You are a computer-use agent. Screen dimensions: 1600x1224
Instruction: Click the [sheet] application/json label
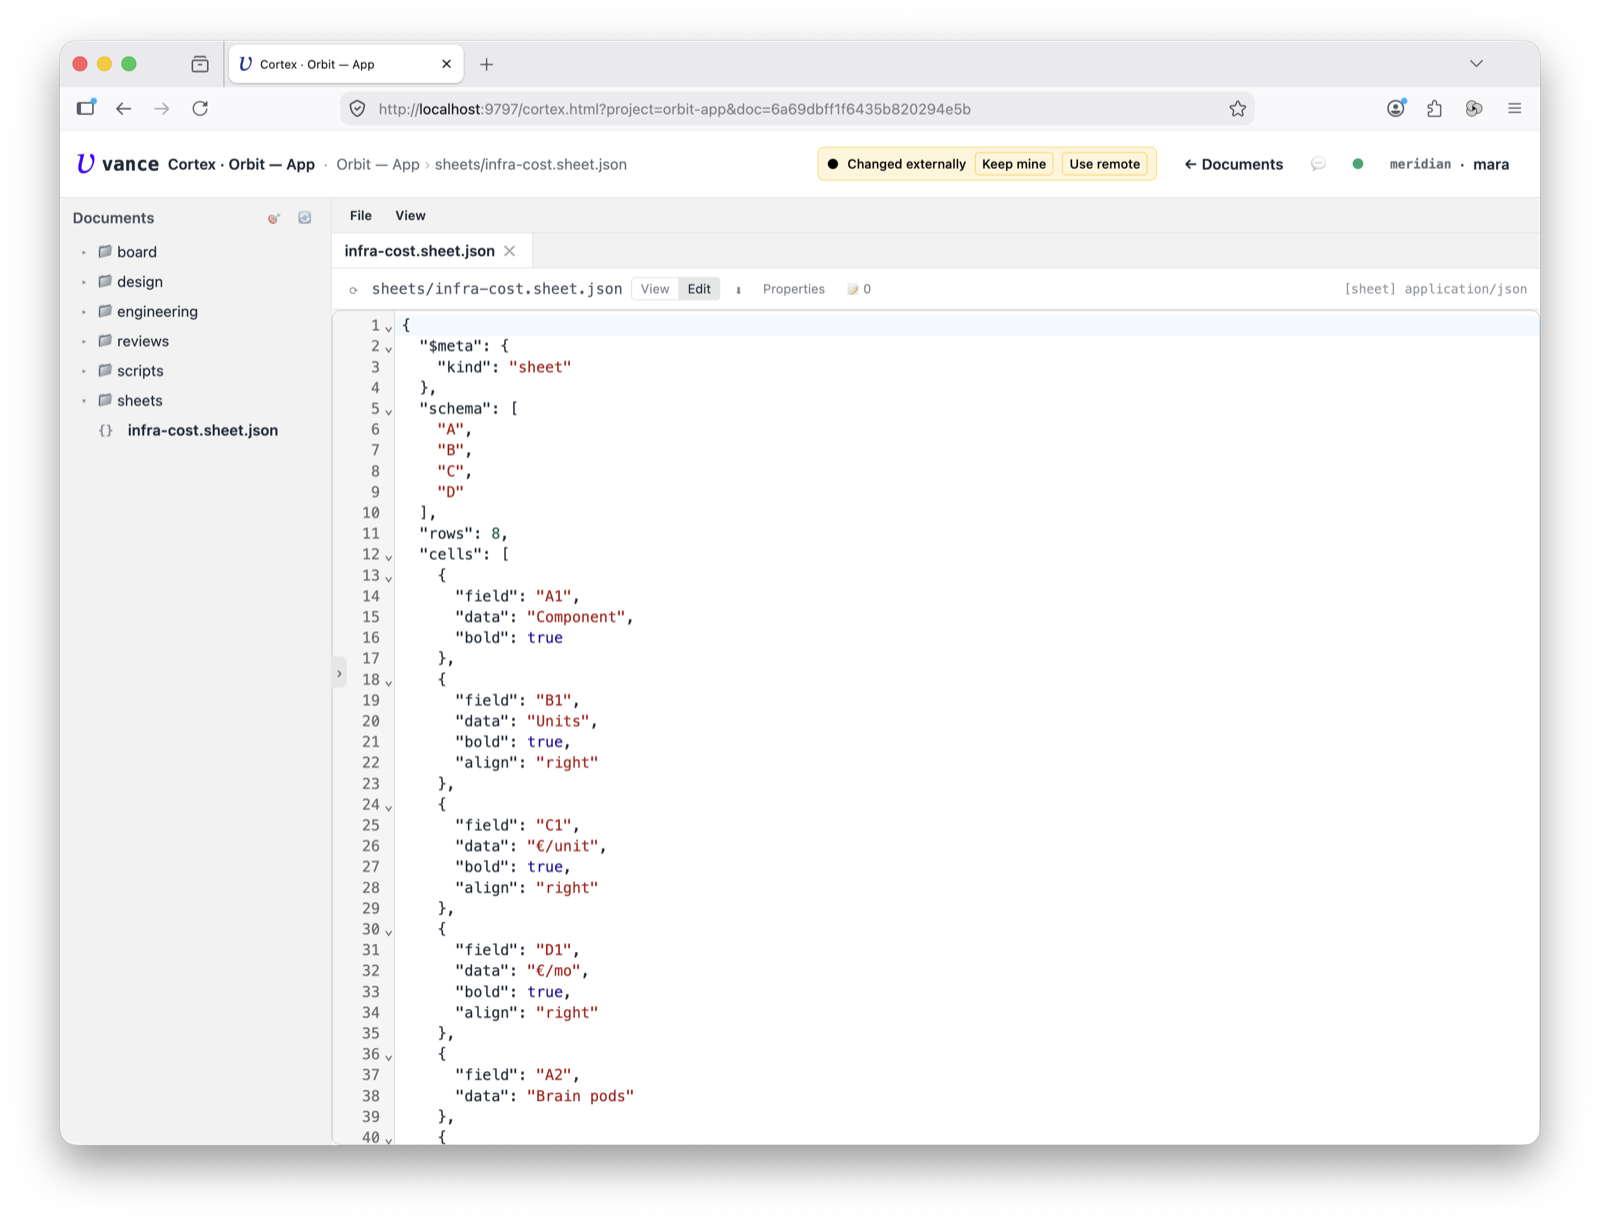point(1435,289)
